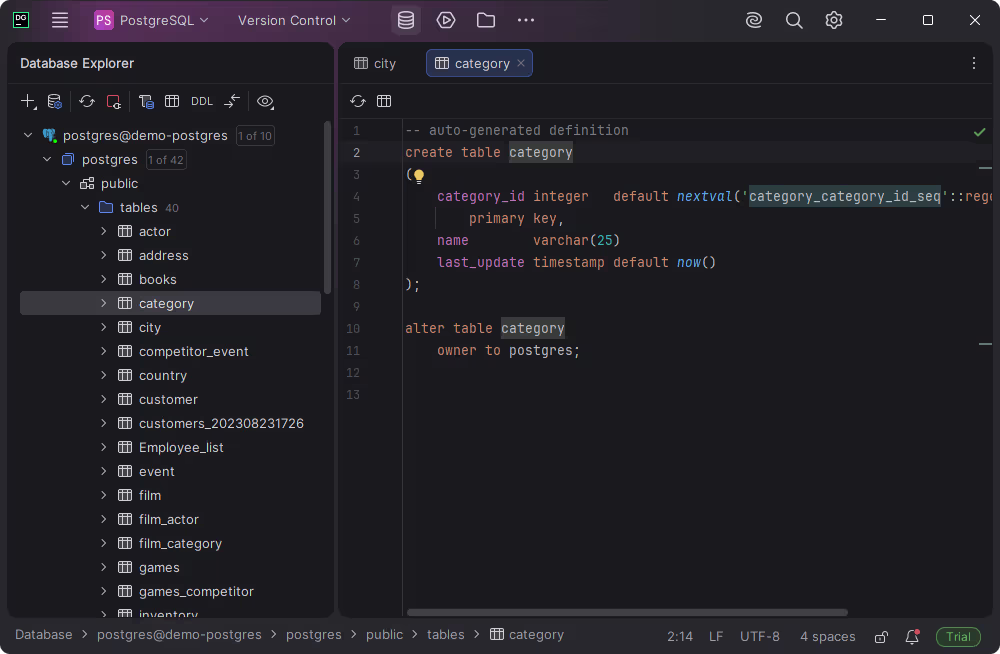This screenshot has height=654, width=1000.
Task: Click the green inspection checkmark
Action: click(x=980, y=132)
